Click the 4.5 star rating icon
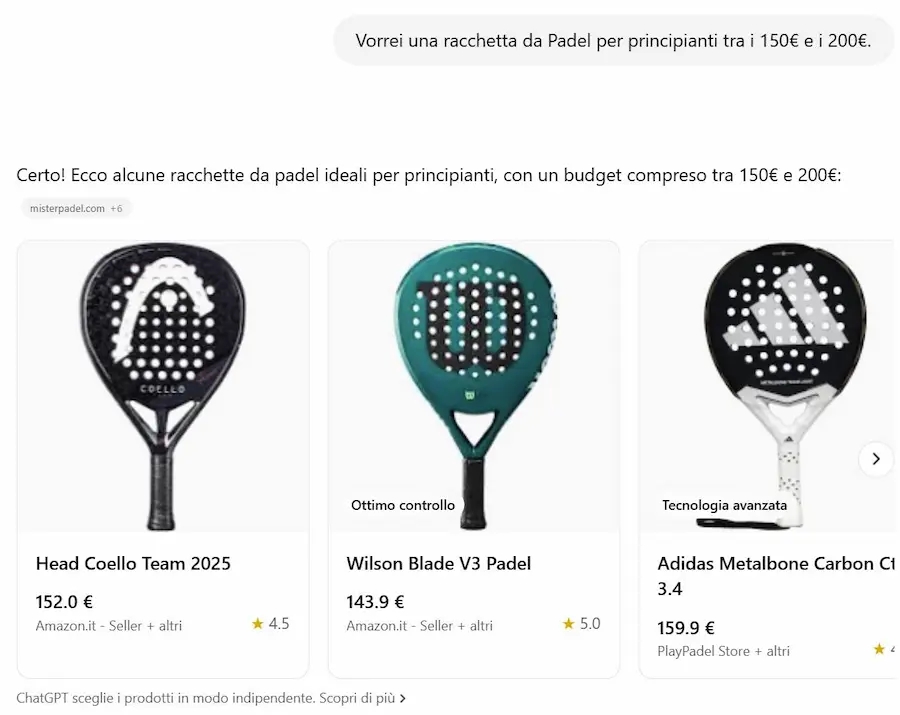 tap(257, 624)
